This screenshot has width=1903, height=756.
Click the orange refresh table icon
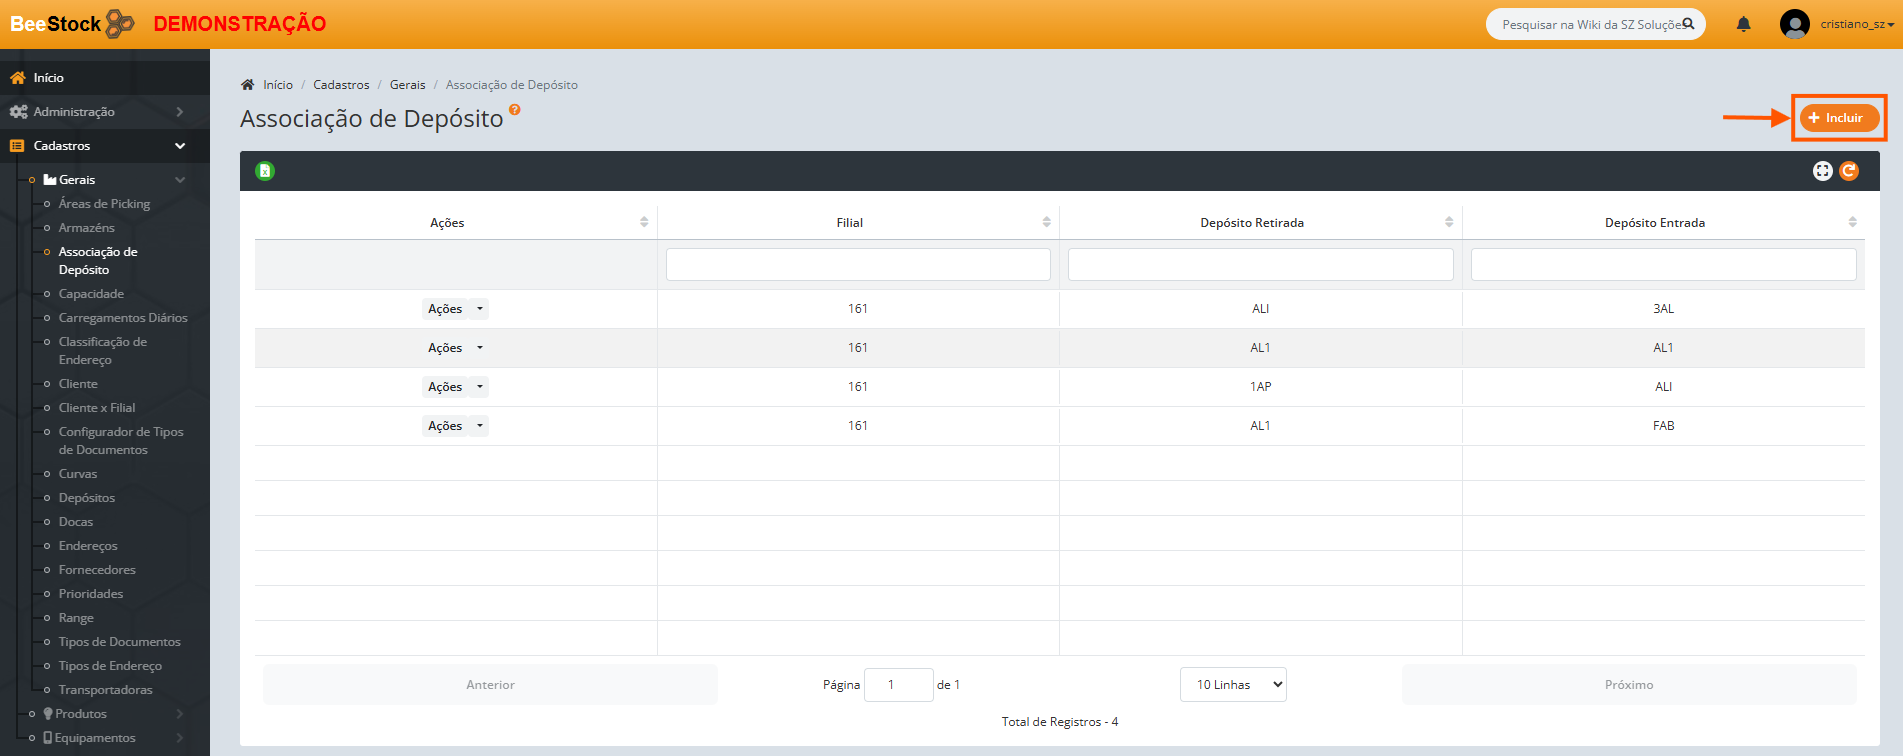point(1849,171)
